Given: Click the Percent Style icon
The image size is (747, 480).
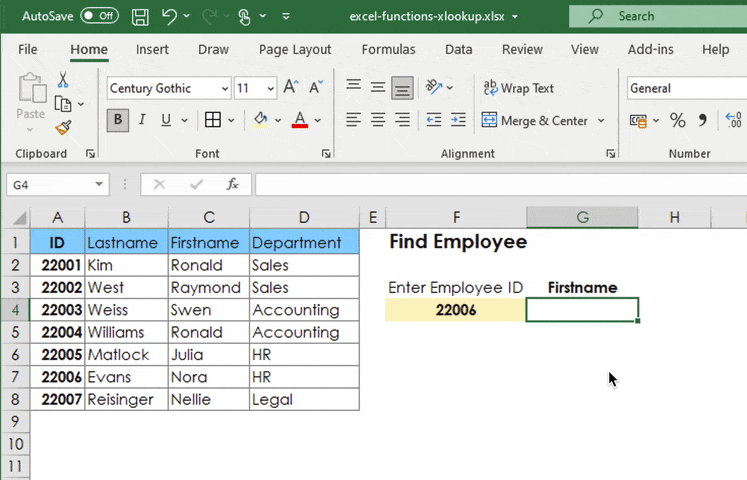Looking at the screenshot, I should tap(677, 120).
